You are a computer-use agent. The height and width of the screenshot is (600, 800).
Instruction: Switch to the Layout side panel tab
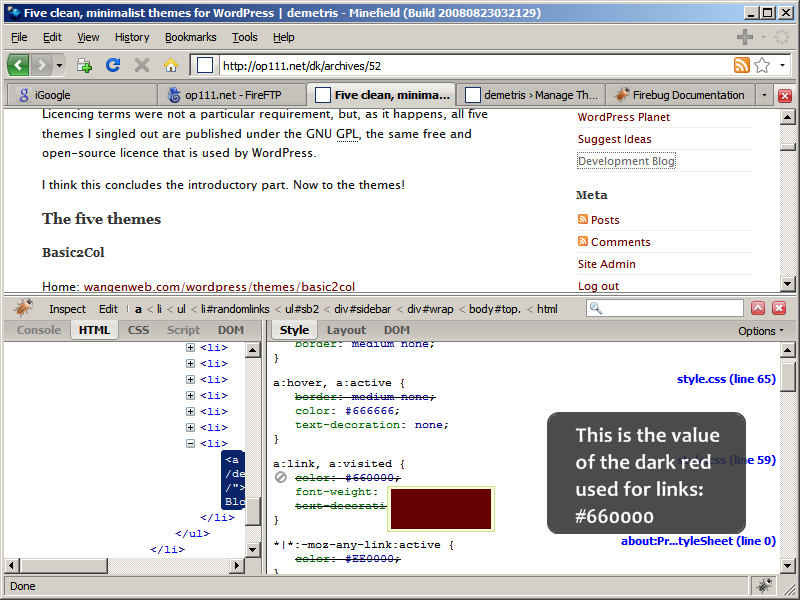[x=346, y=330]
